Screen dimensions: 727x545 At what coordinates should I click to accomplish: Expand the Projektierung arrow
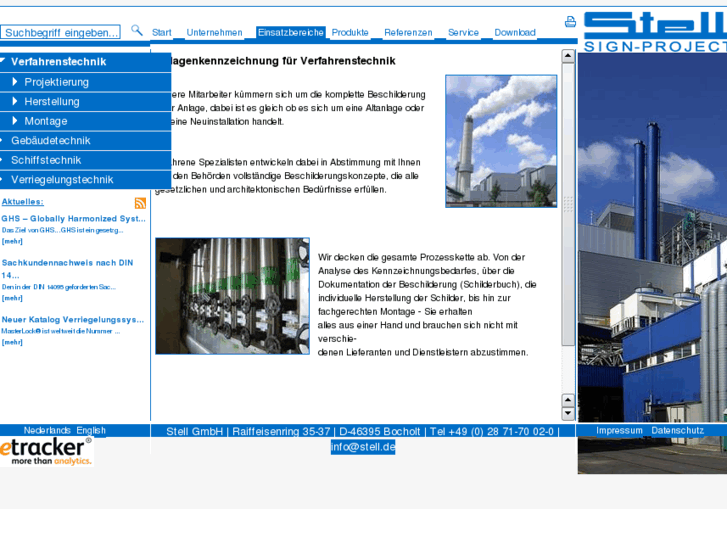tap(15, 82)
